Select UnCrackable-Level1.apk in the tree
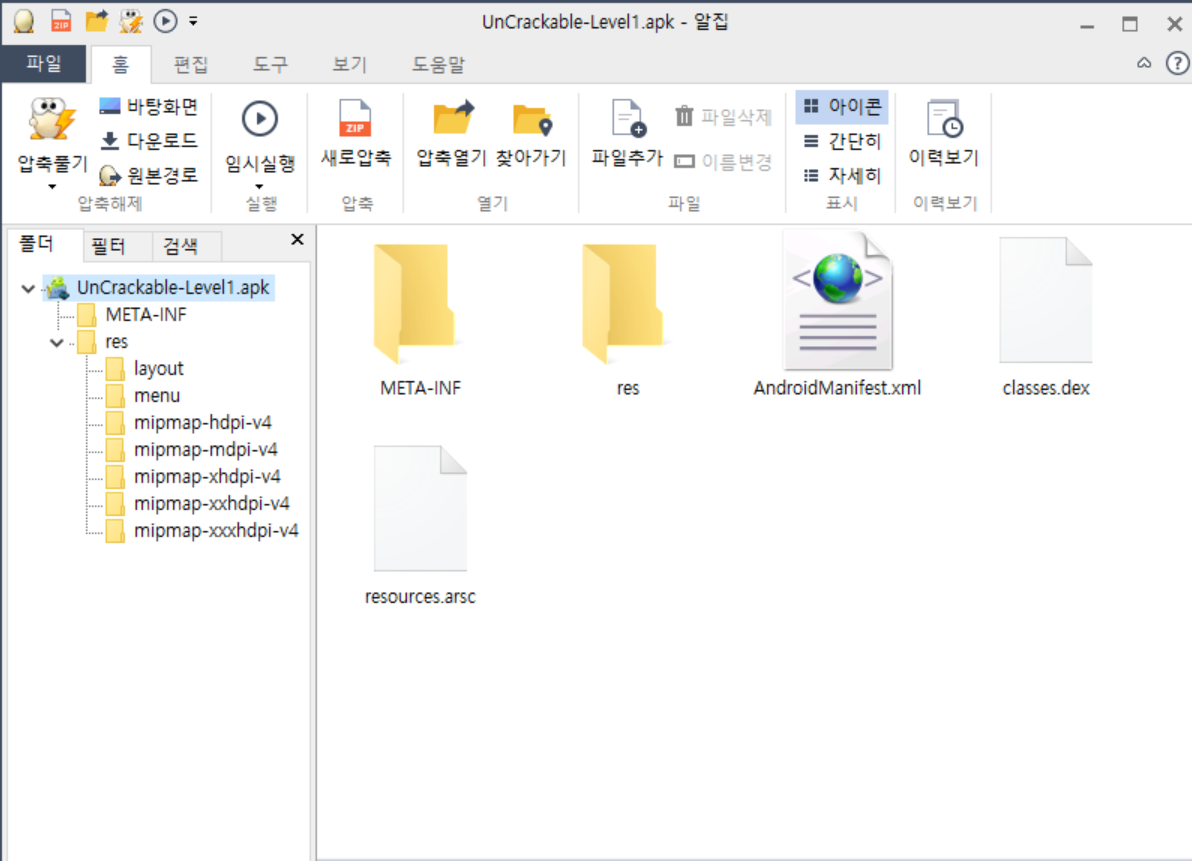This screenshot has width=1192, height=861. click(x=173, y=287)
